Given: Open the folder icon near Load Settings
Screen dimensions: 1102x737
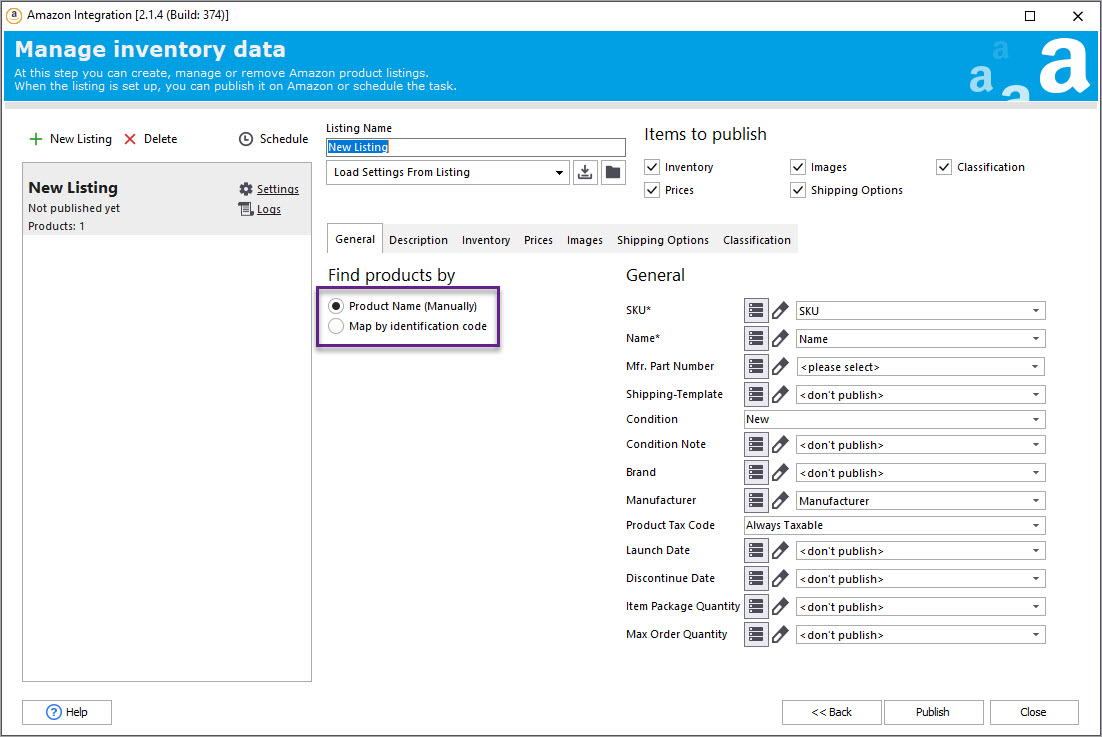Looking at the screenshot, I should [x=613, y=172].
